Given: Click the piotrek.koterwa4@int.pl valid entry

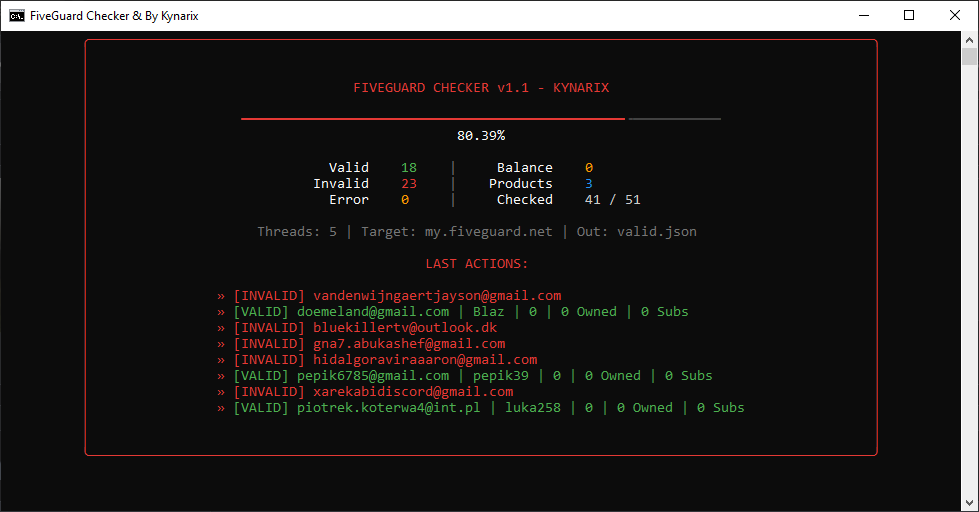Looking at the screenshot, I should (481, 408).
